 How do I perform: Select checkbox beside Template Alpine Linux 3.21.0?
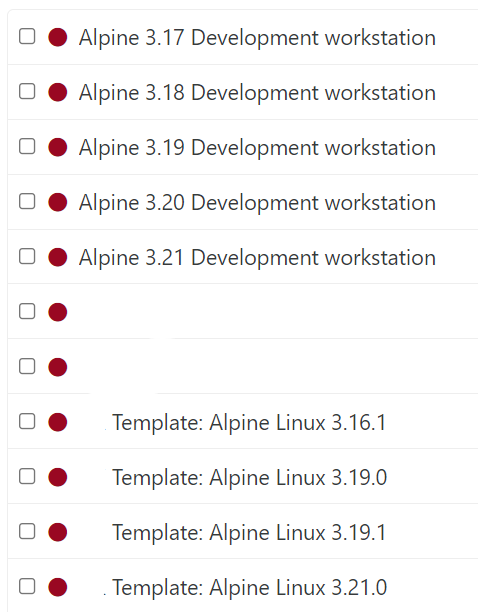(x=27, y=586)
